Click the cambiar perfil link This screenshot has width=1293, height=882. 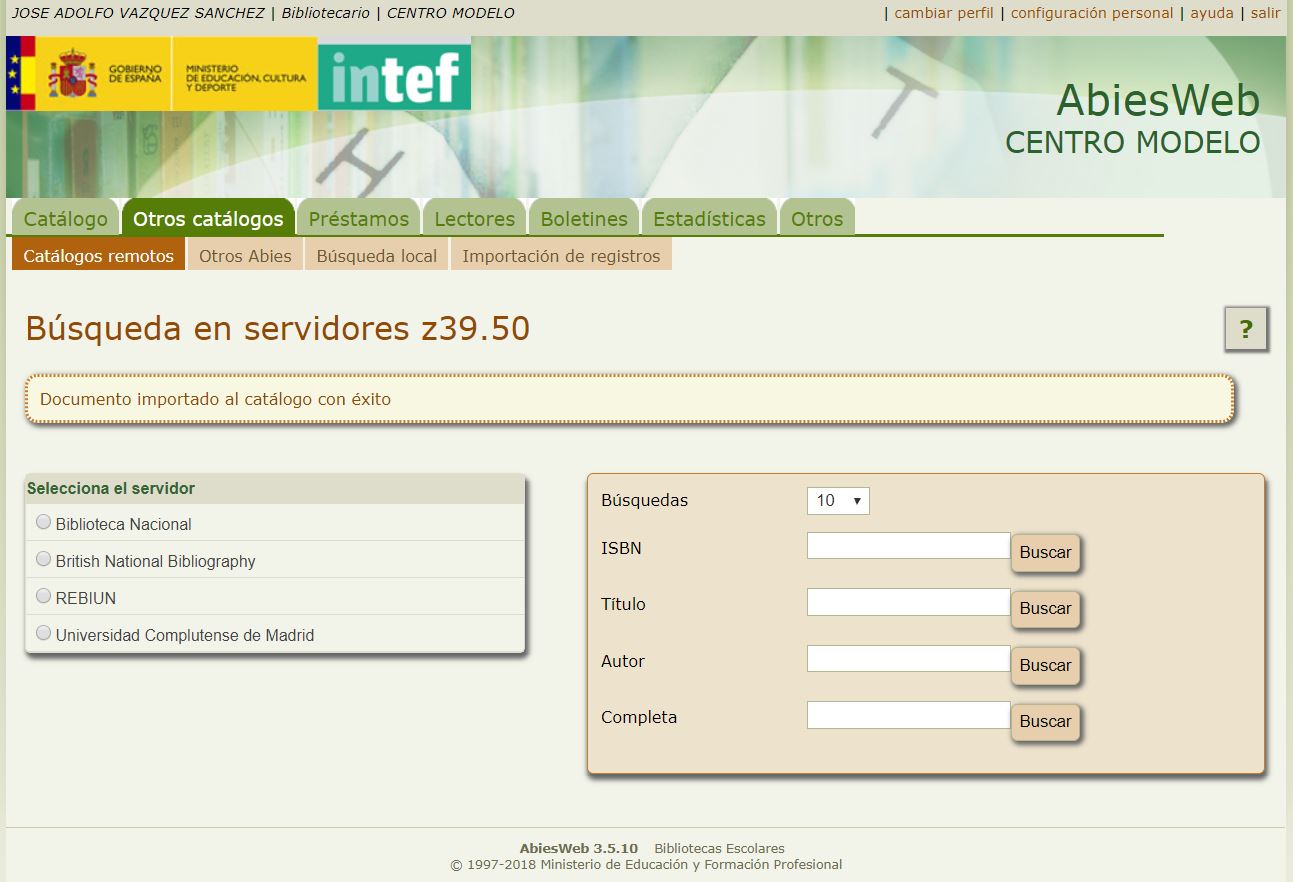click(944, 13)
